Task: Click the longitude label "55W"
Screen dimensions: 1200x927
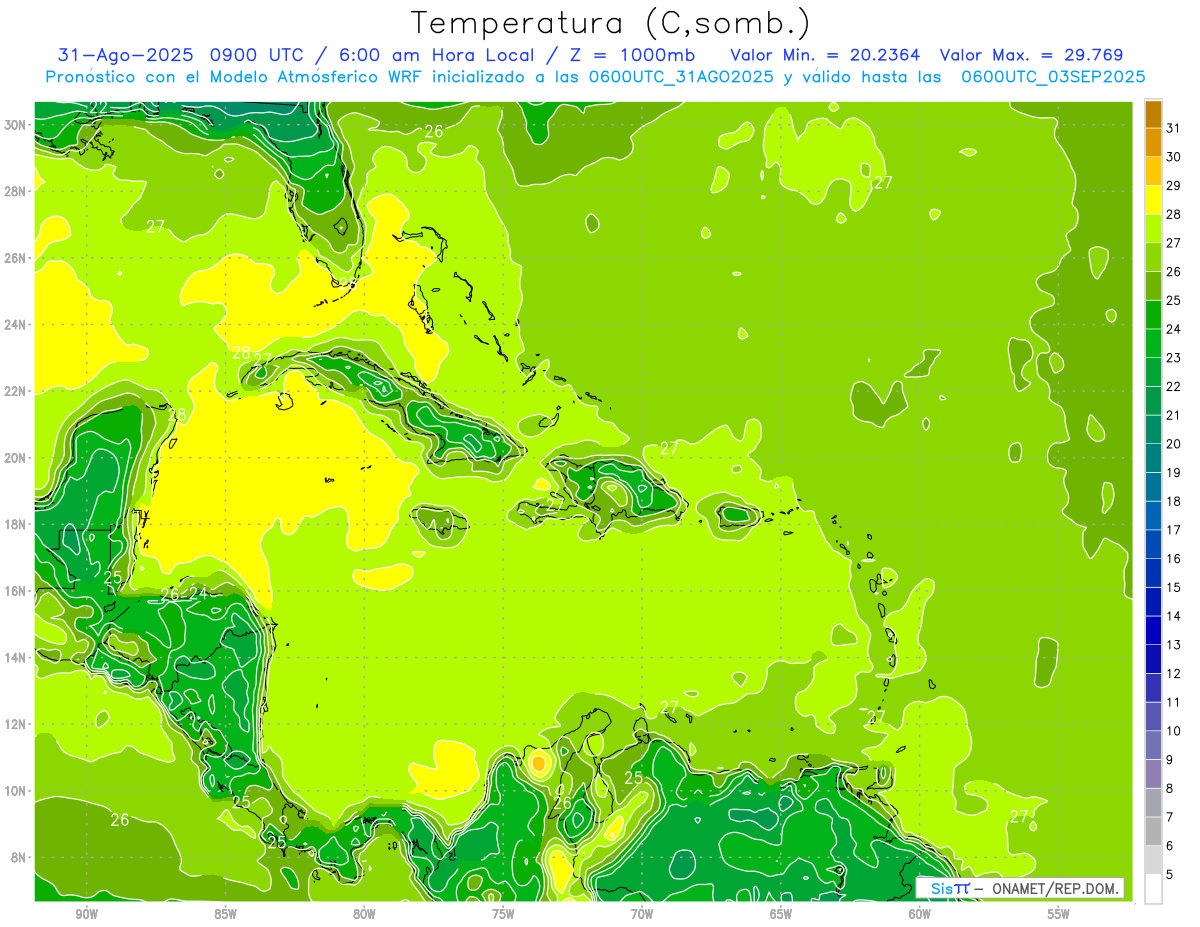Action: pos(1058,914)
